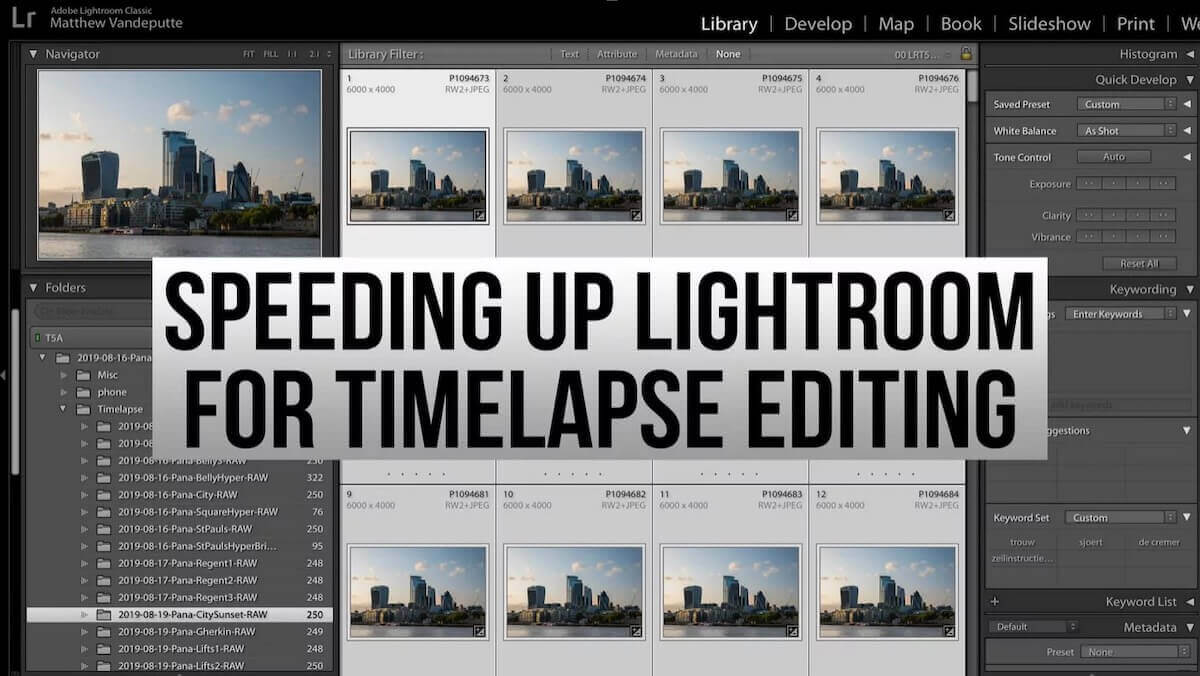Screen dimensions: 1200x676
Task: Collapse the Keywording panel
Action: [1189, 289]
